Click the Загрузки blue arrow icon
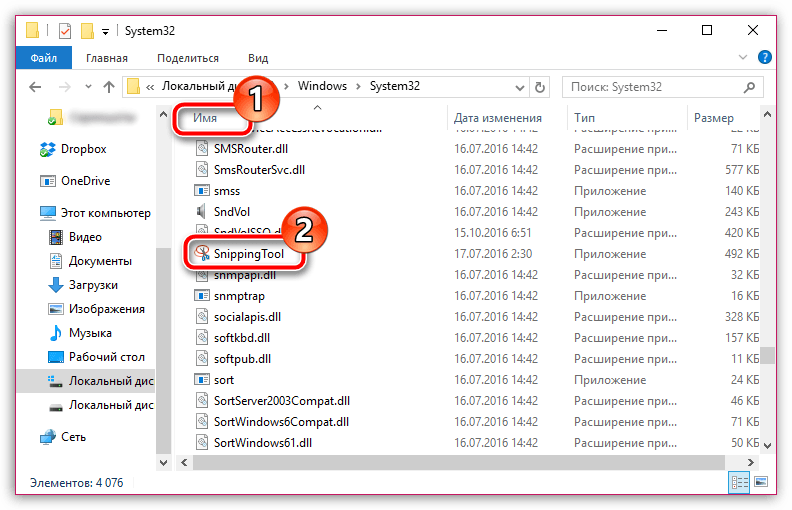 [56, 285]
